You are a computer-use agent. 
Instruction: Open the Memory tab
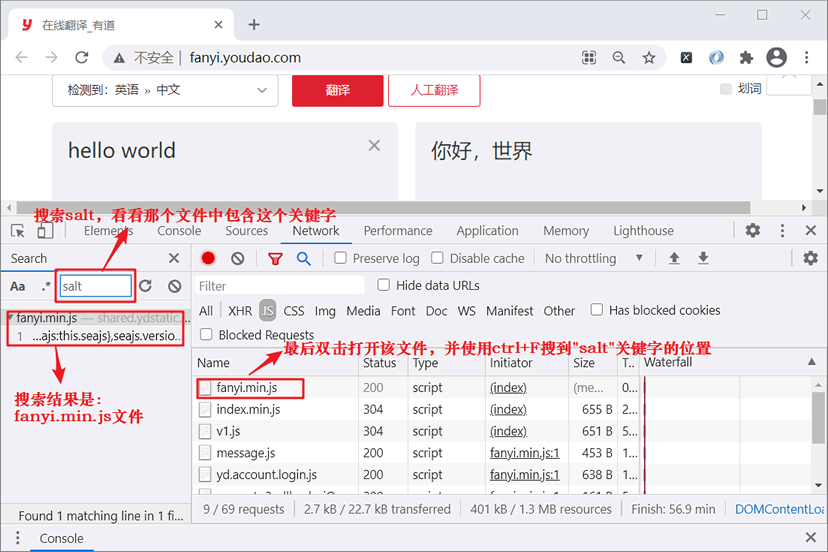[566, 231]
